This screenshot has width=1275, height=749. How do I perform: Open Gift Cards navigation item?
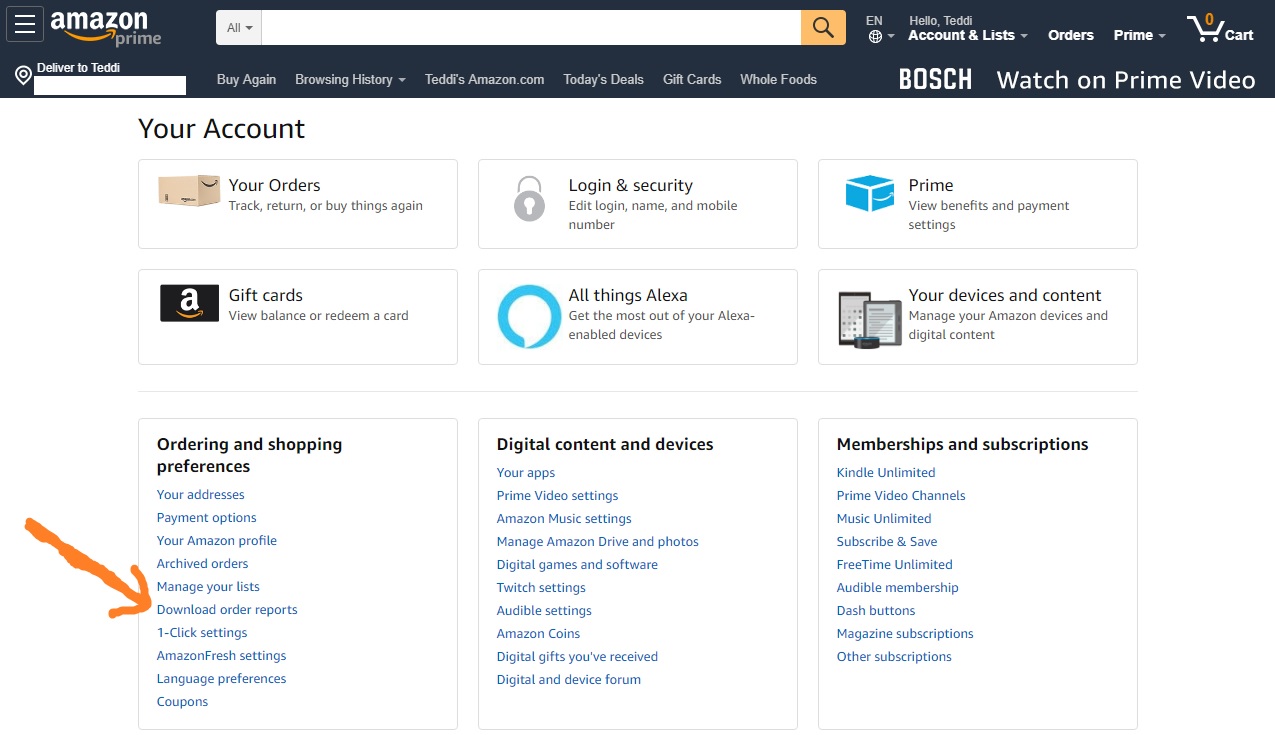pyautogui.click(x=692, y=79)
